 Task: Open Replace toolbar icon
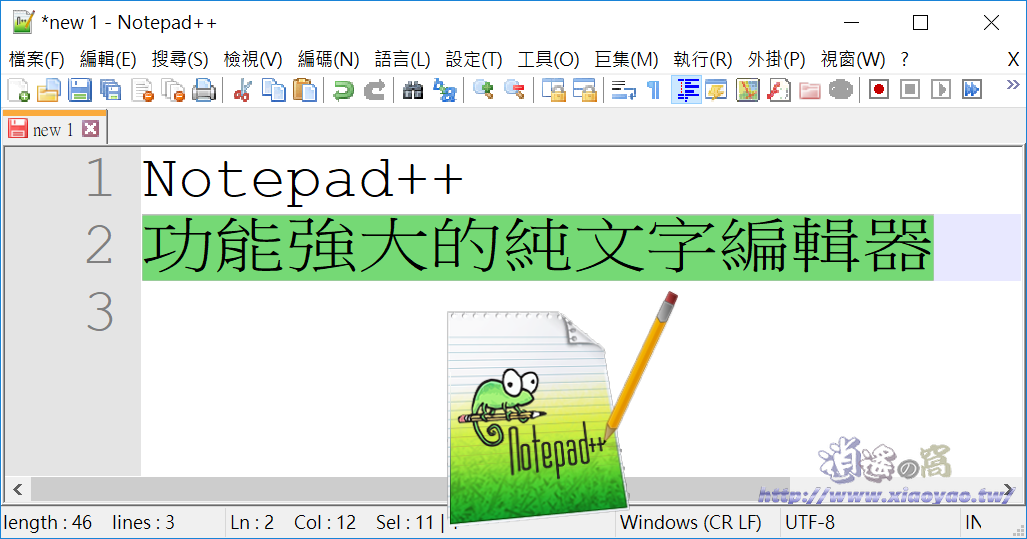445,90
